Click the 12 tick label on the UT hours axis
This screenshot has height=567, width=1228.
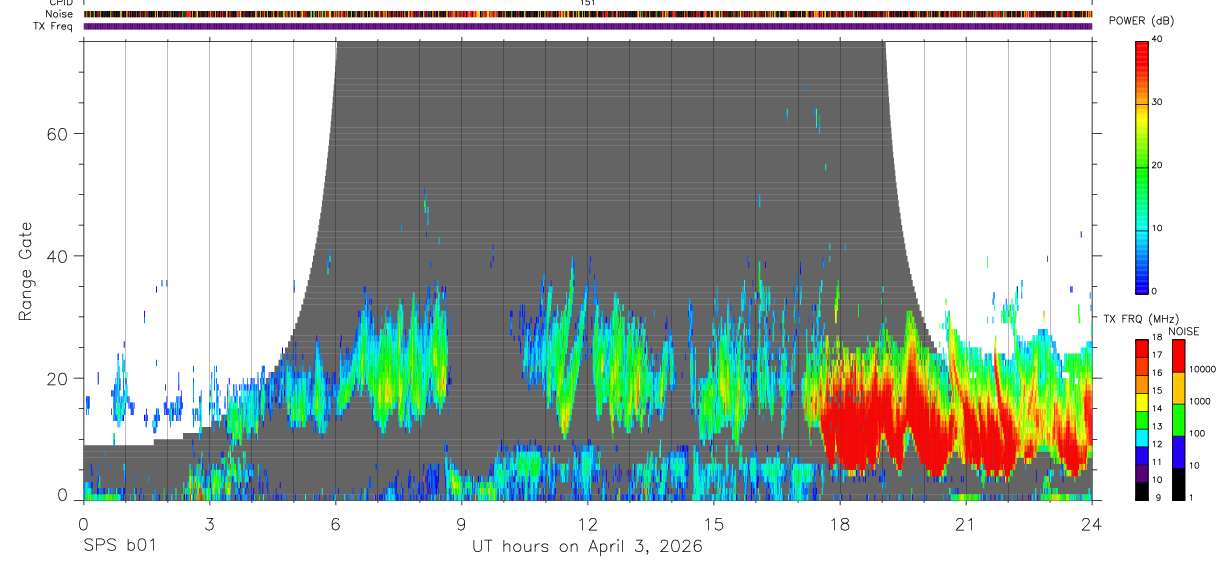(587, 524)
